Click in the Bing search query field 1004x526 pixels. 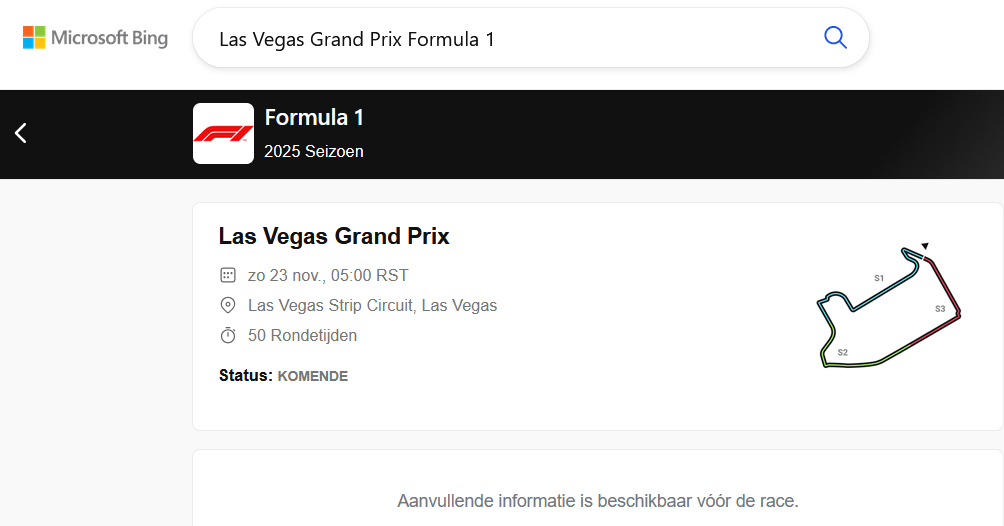click(500, 39)
